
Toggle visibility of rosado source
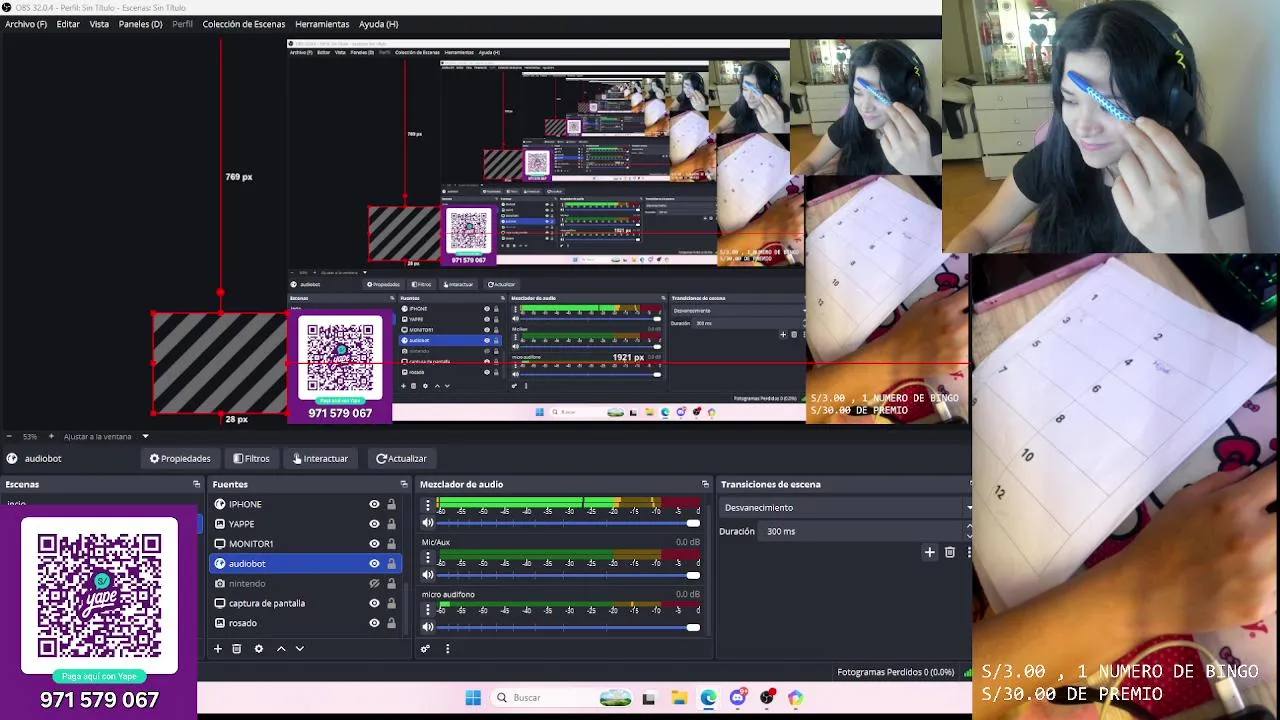tap(374, 623)
